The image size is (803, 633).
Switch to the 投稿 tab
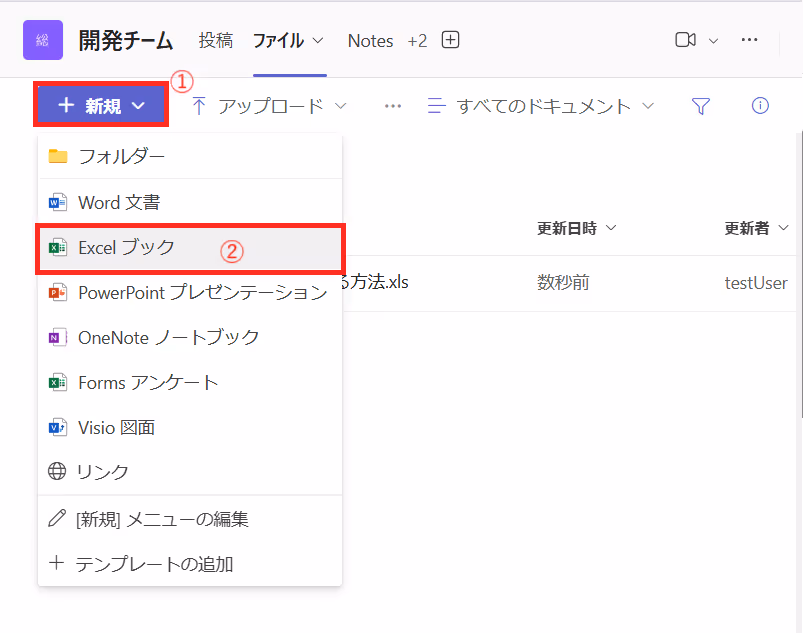(x=216, y=40)
